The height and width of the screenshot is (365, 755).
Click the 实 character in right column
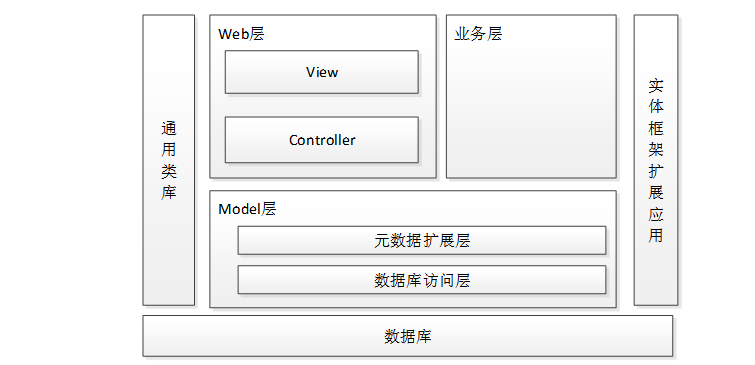pos(656,86)
